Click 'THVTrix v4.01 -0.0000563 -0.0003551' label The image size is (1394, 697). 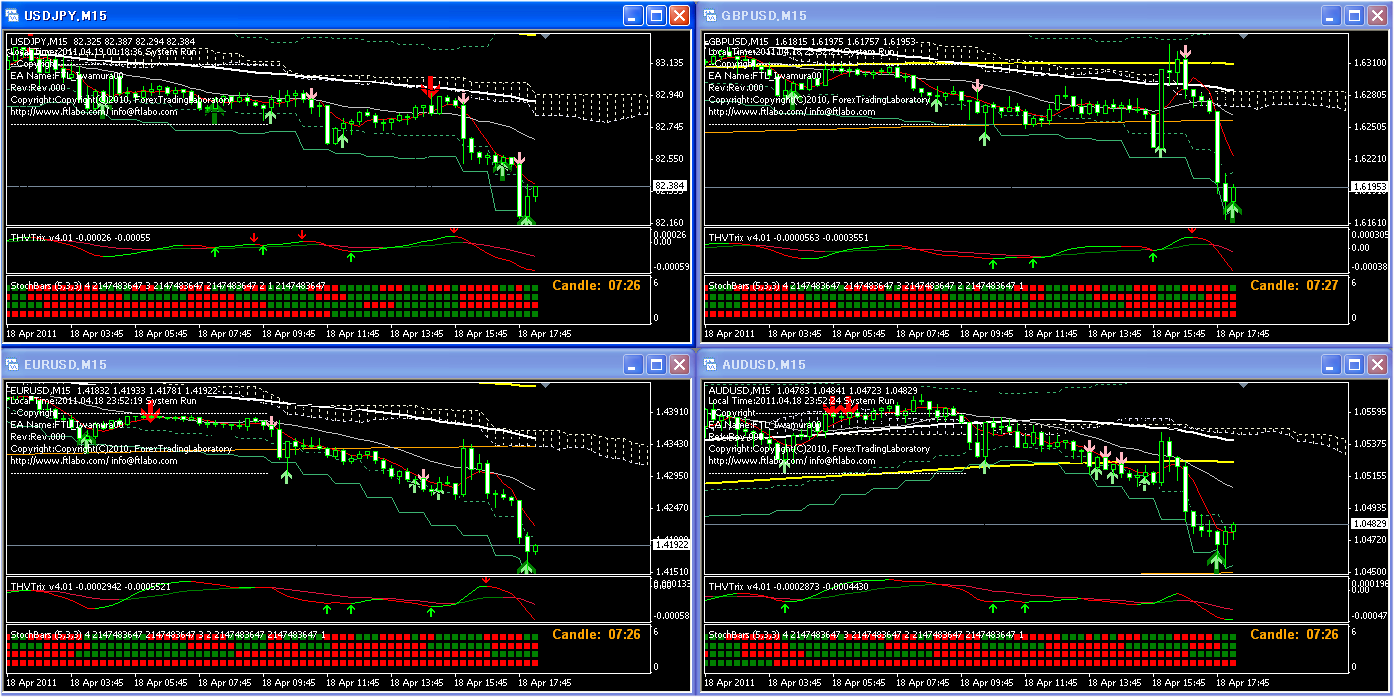coord(789,237)
